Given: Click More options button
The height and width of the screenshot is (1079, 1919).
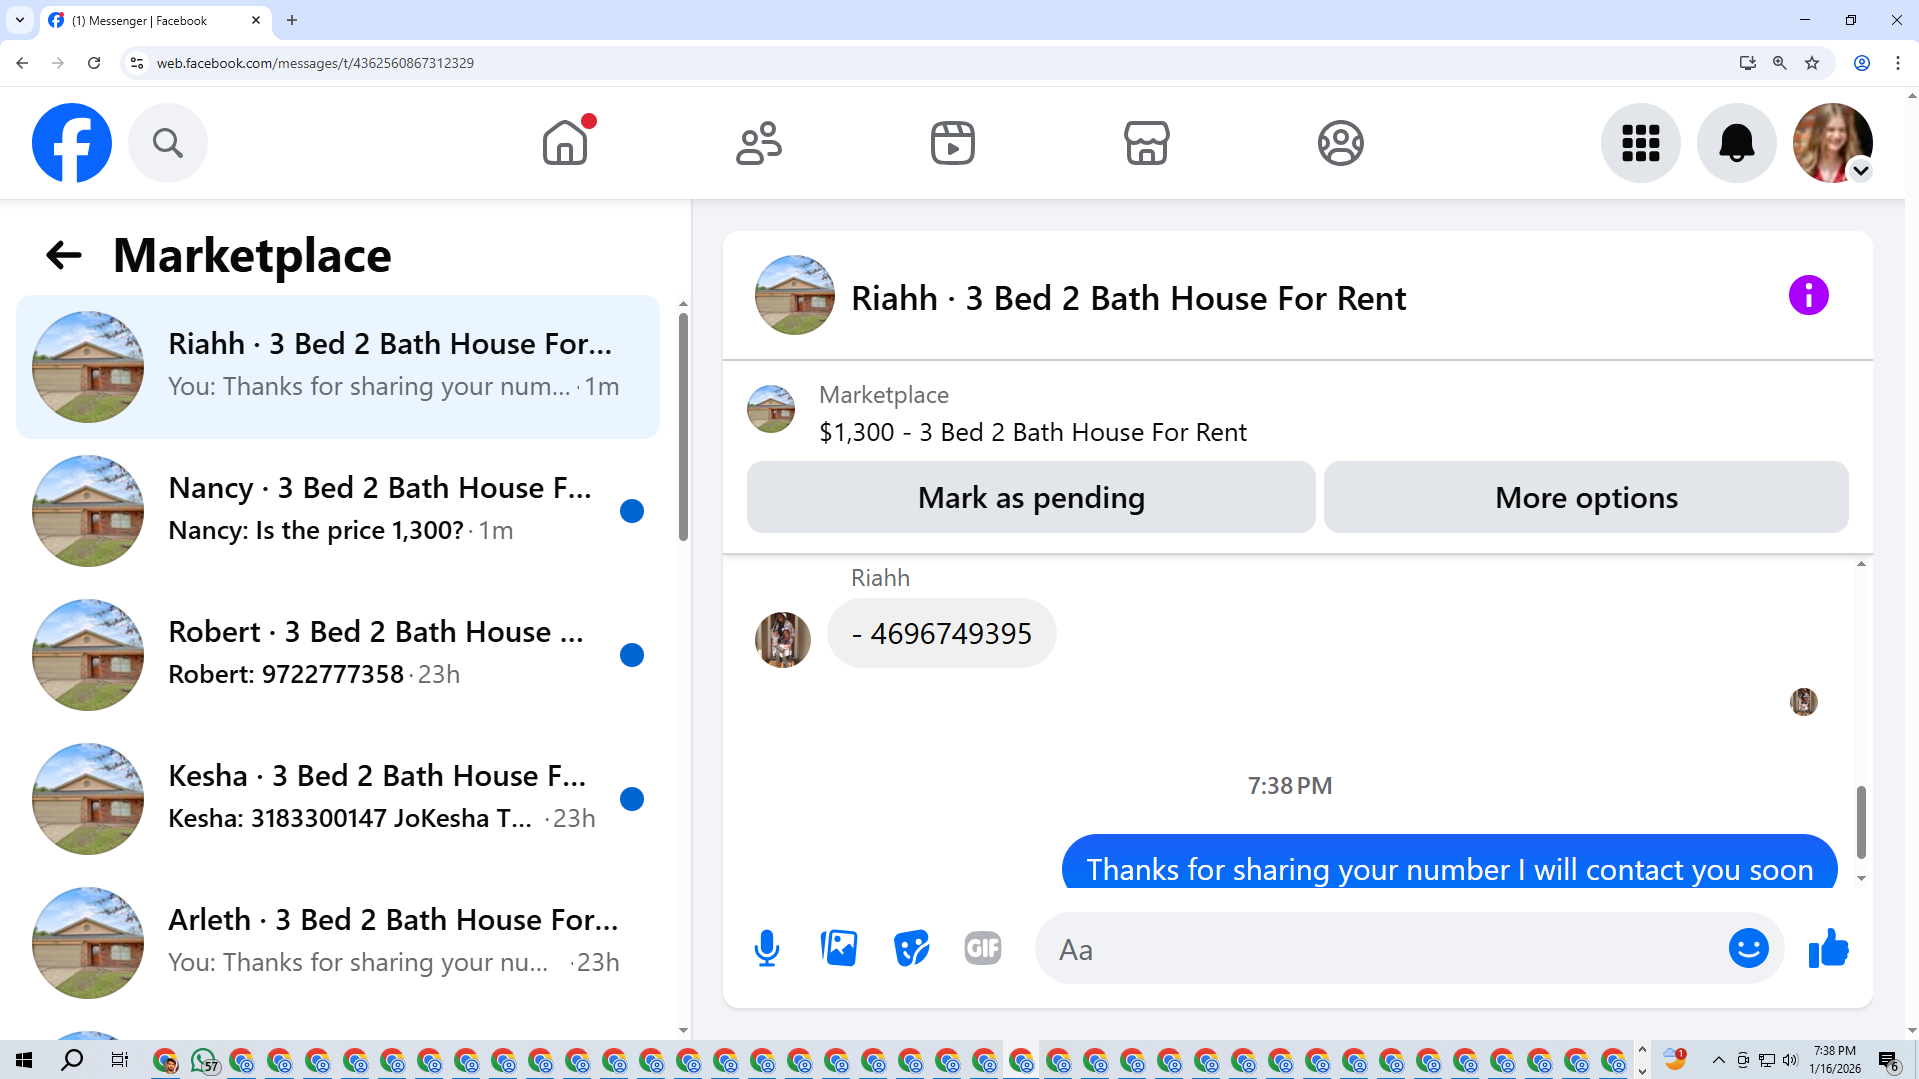Looking at the screenshot, I should (1586, 497).
